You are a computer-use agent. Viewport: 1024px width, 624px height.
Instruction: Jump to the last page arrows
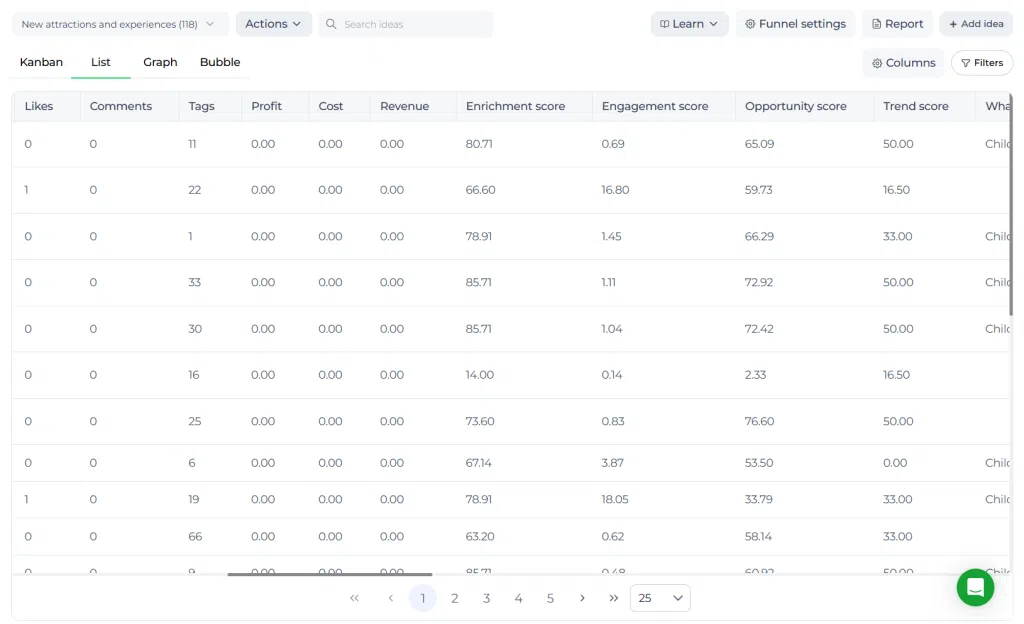point(614,598)
